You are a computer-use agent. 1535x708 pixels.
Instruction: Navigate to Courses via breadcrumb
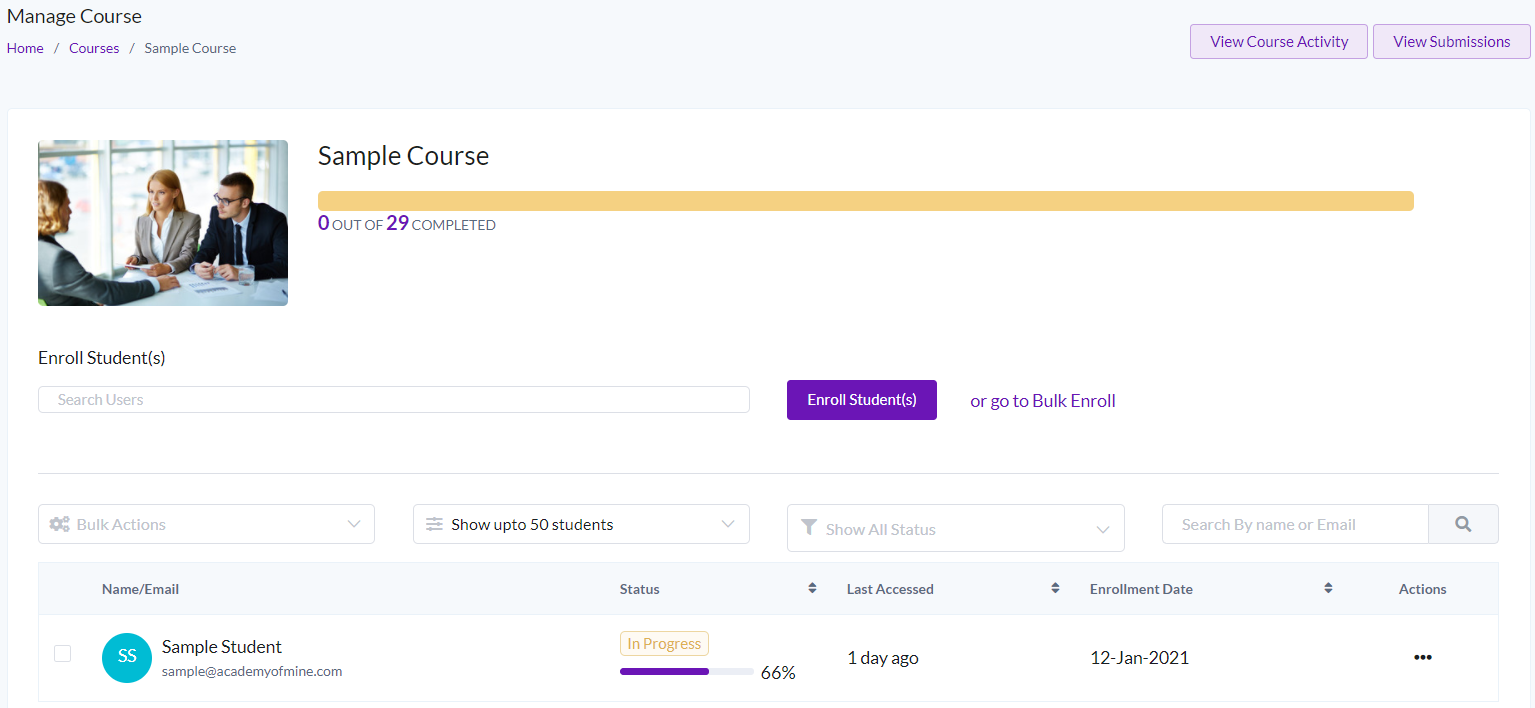tap(93, 47)
